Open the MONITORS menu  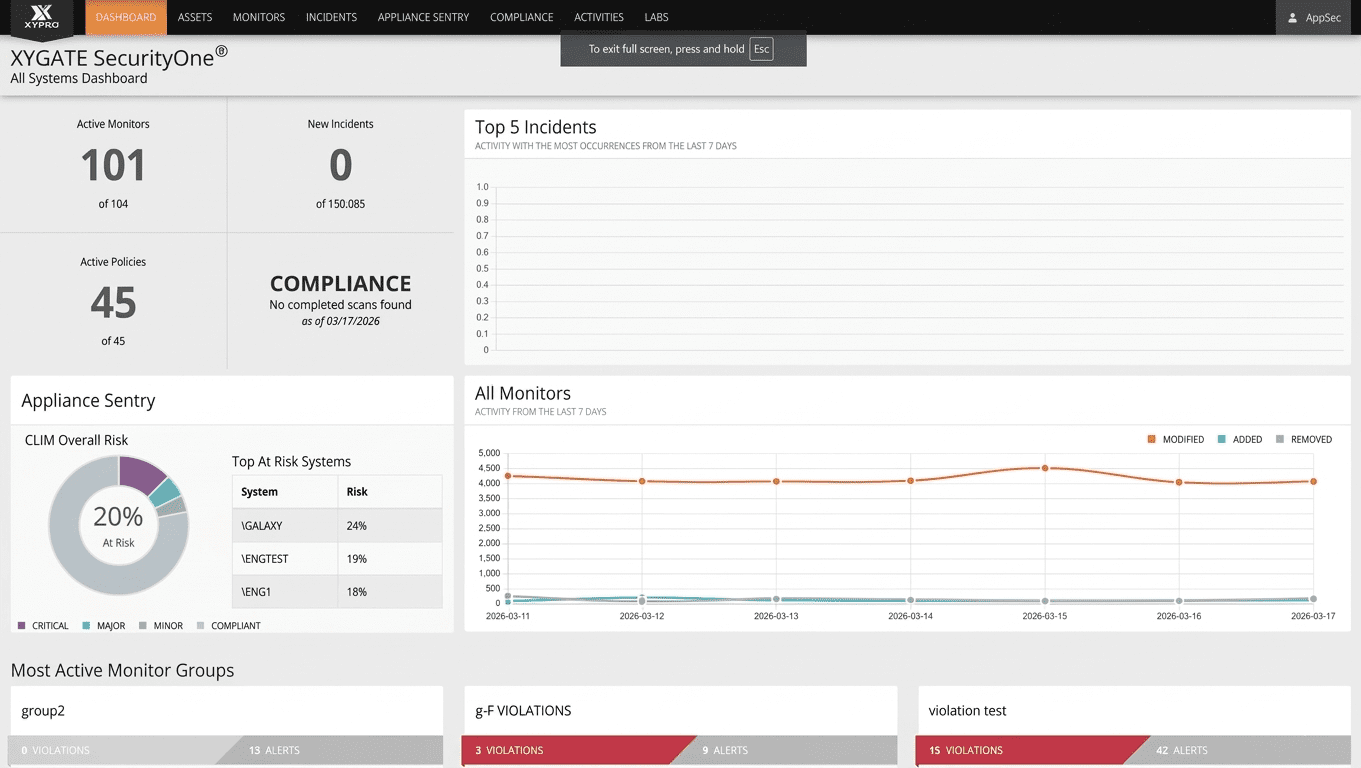coord(258,18)
